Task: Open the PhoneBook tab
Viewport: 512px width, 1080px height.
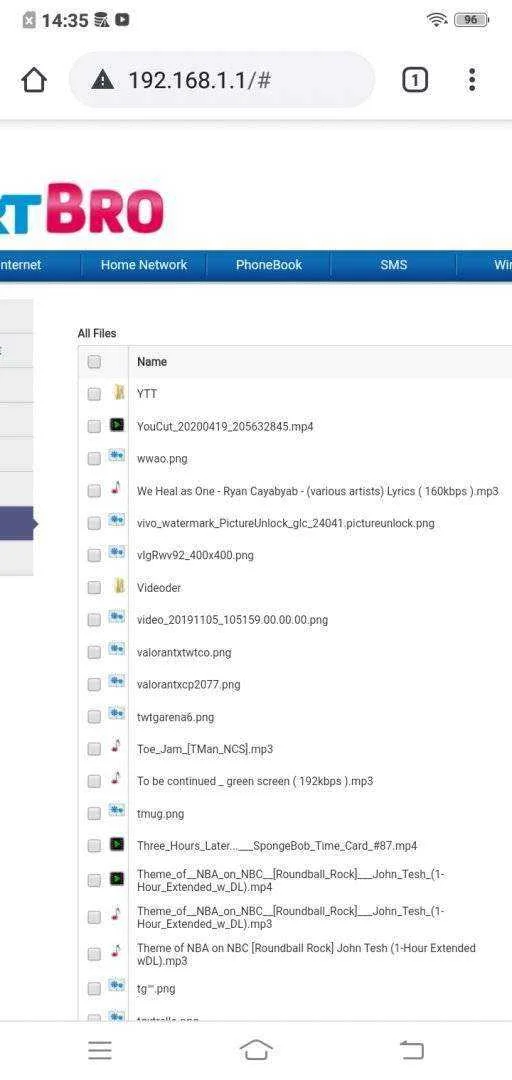Action: [x=269, y=264]
